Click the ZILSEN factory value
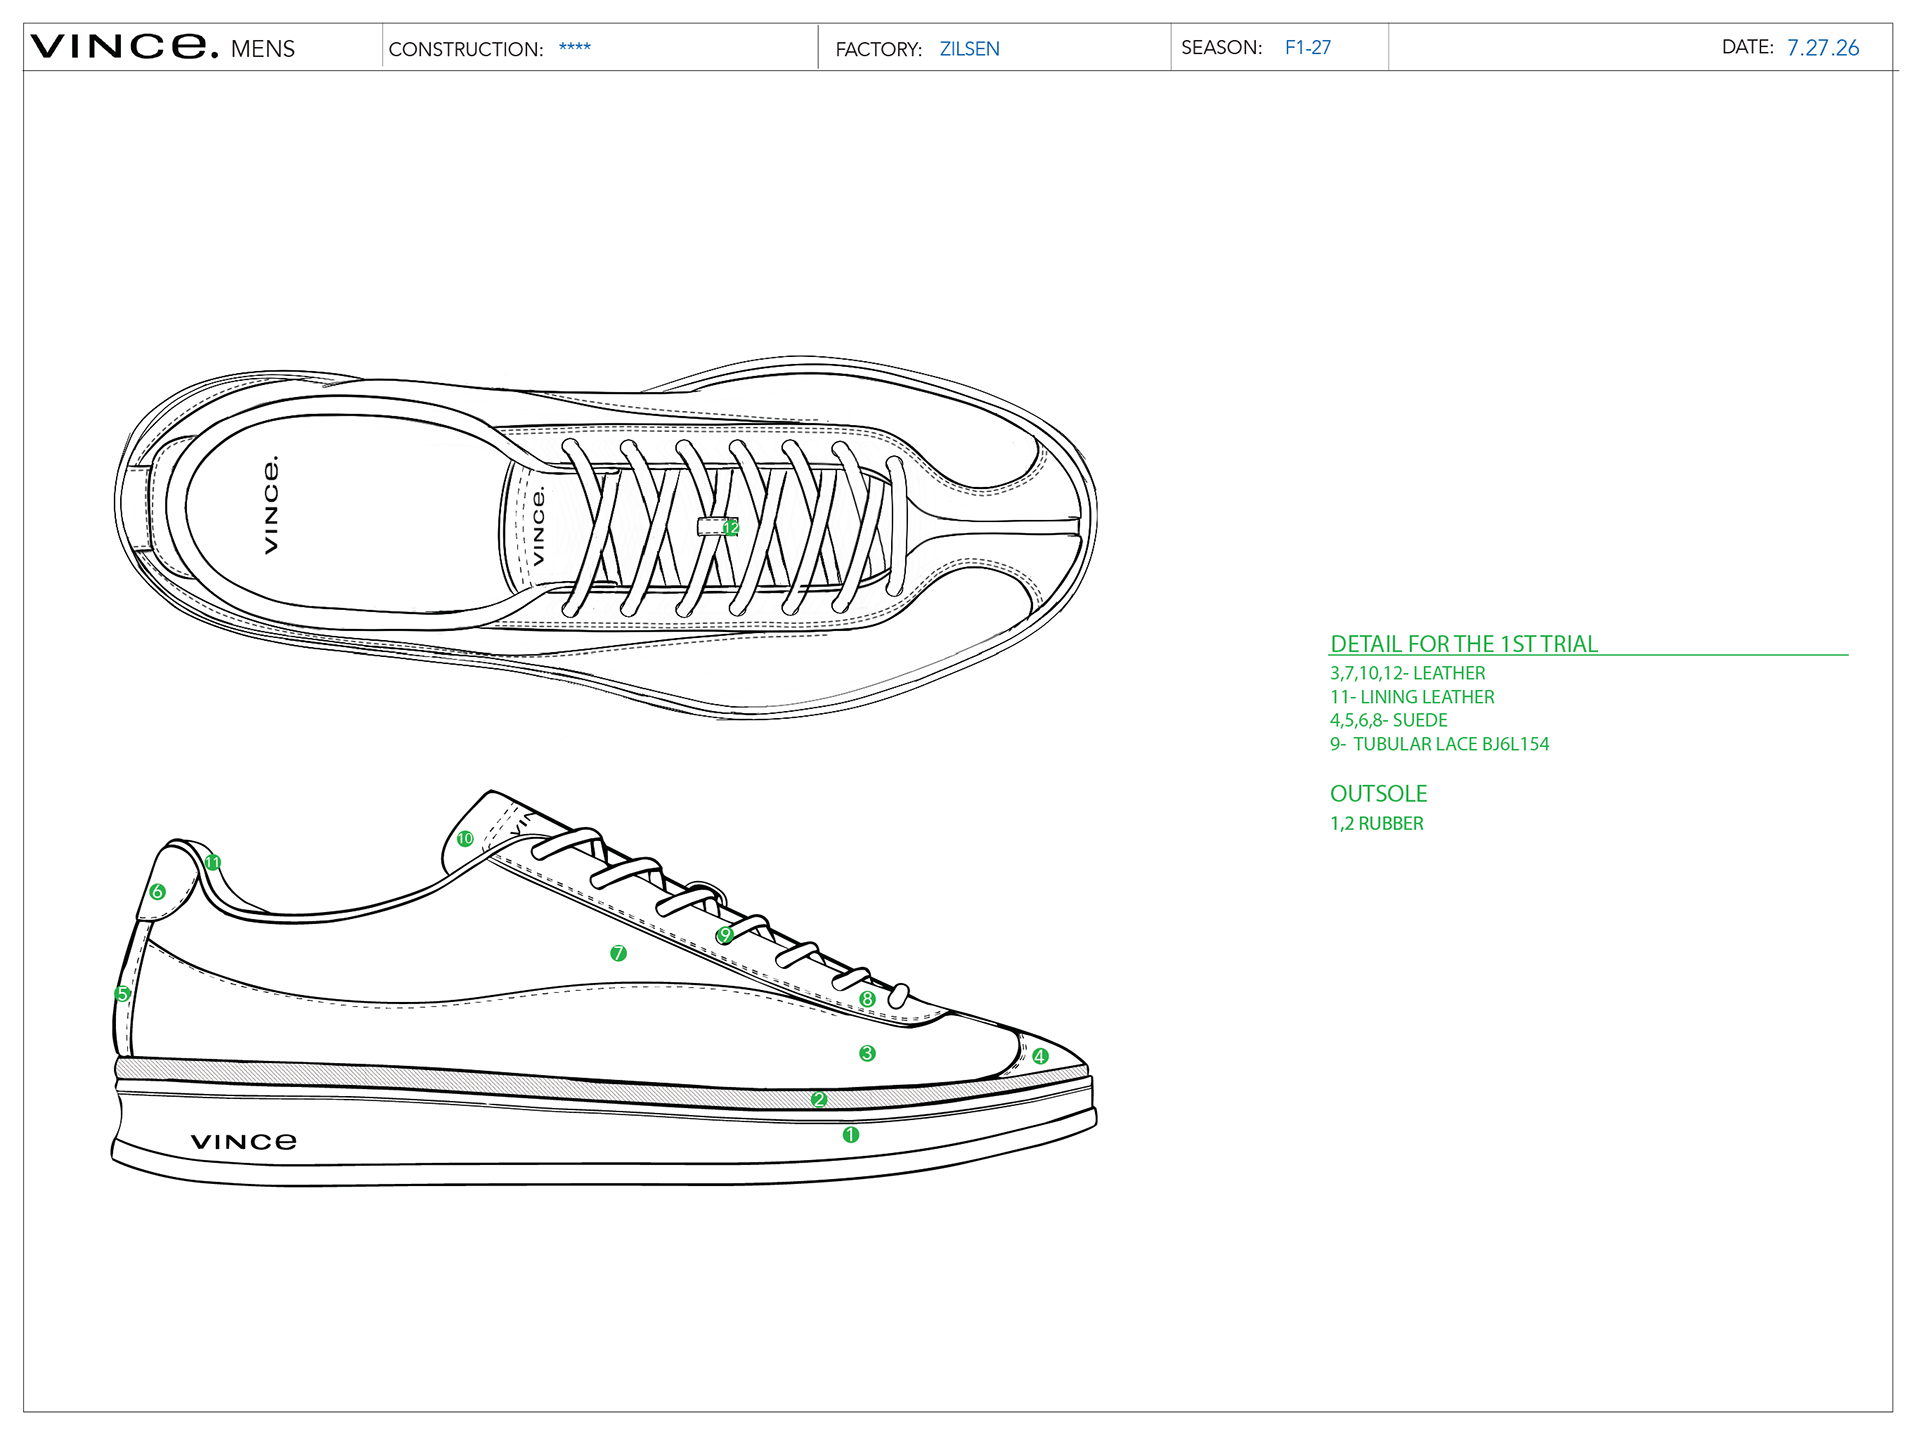This screenshot has width=1920, height=1439. coord(969,49)
